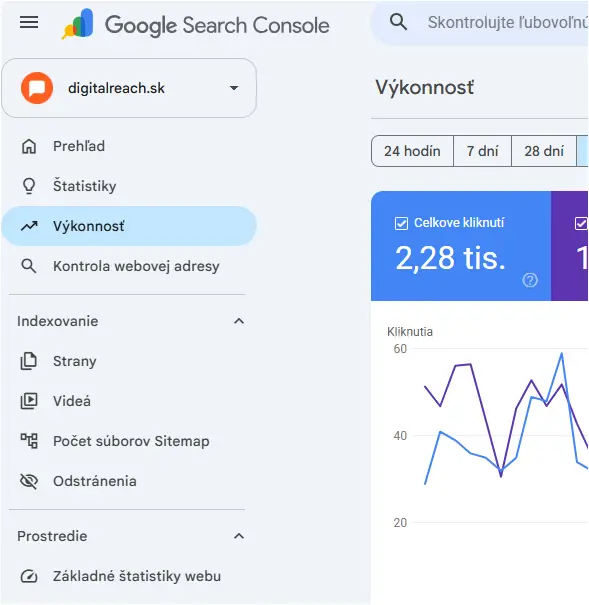The image size is (589, 605).
Task: Collapse the Prostredie section
Action: coord(239,536)
